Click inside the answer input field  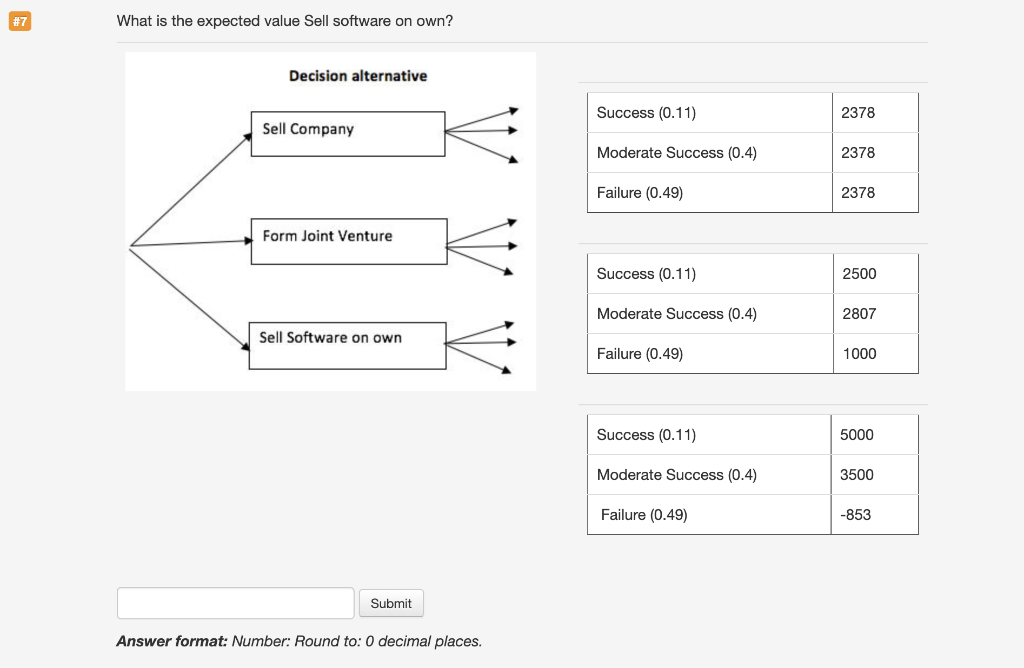click(x=235, y=603)
